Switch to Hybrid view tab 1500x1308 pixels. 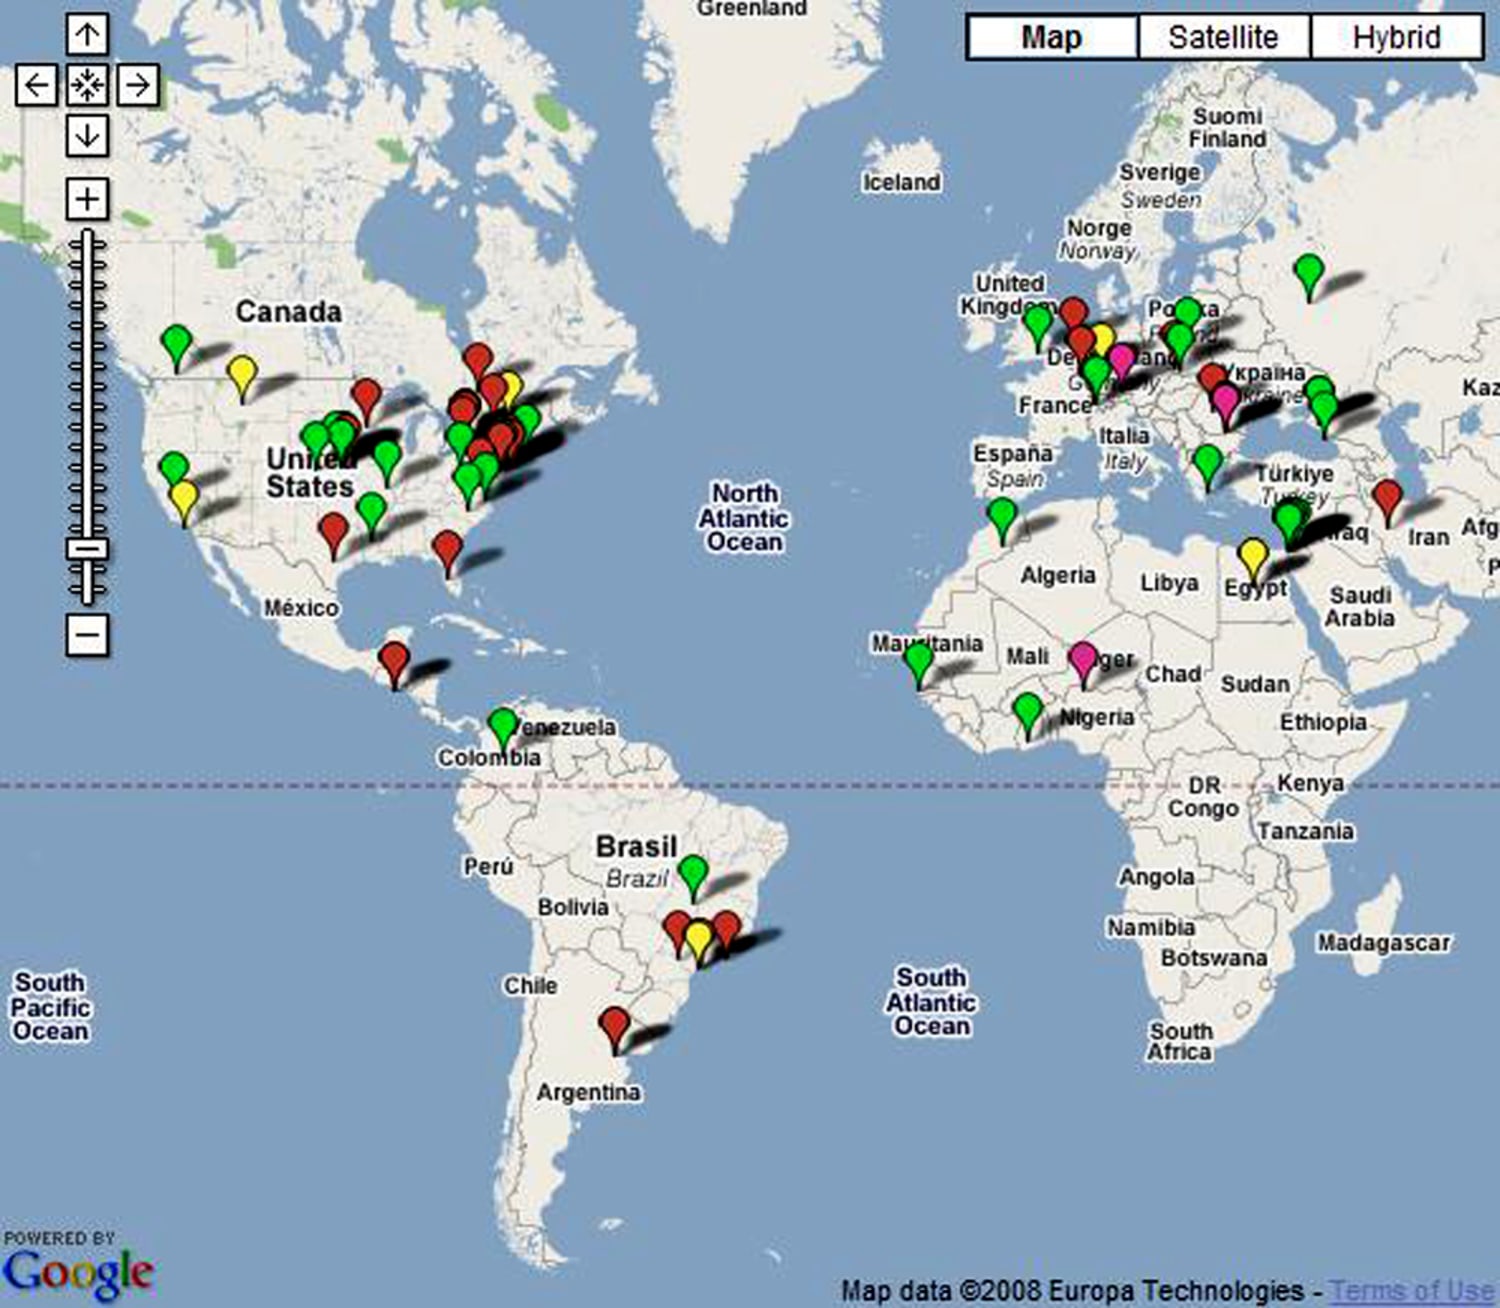(1396, 38)
